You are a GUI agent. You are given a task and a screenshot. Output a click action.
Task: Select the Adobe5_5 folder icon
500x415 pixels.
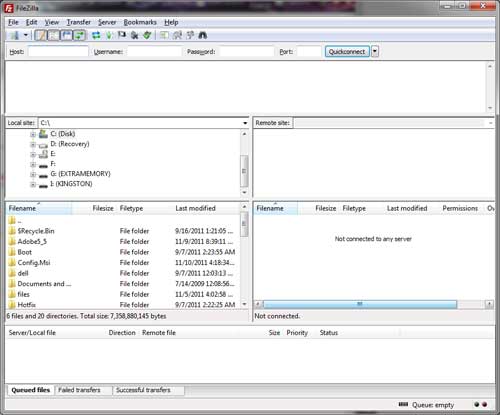pos(12,241)
